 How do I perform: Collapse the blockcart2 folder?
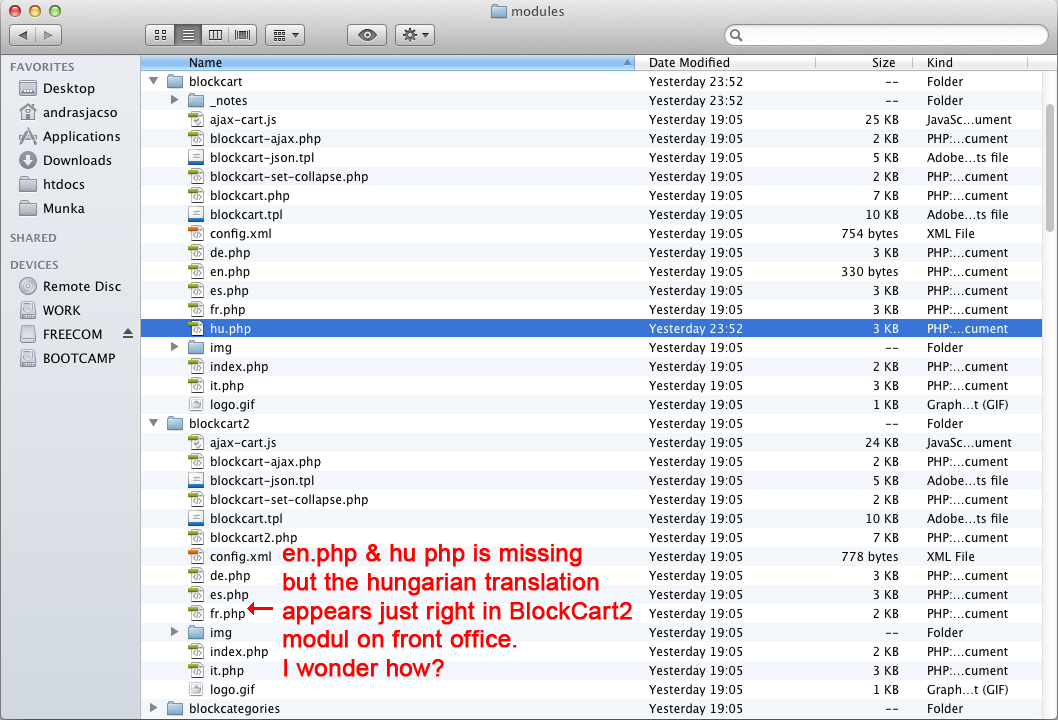pyautogui.click(x=154, y=423)
